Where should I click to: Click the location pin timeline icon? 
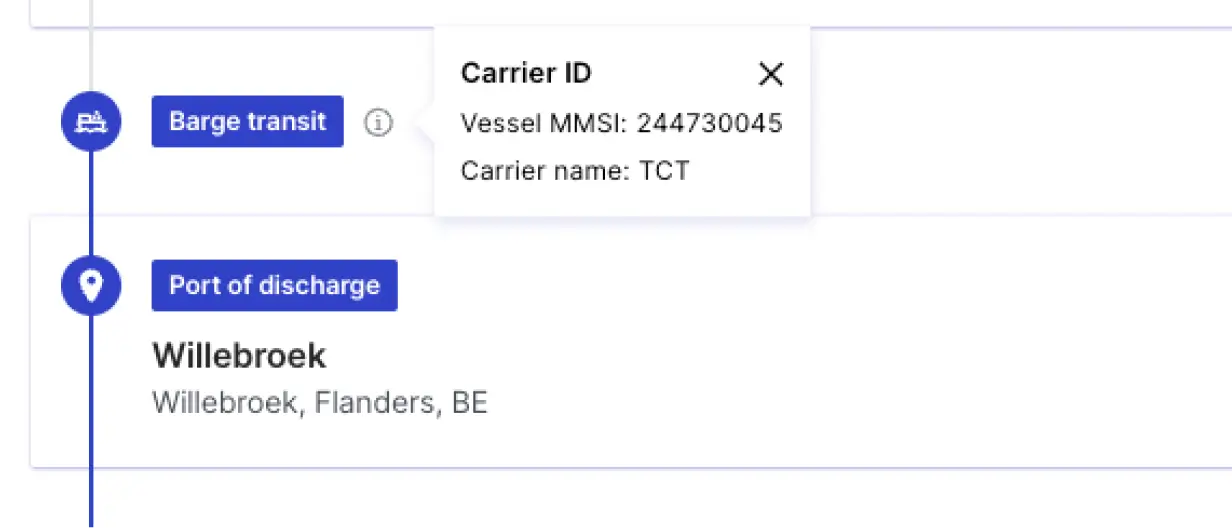[91, 286]
